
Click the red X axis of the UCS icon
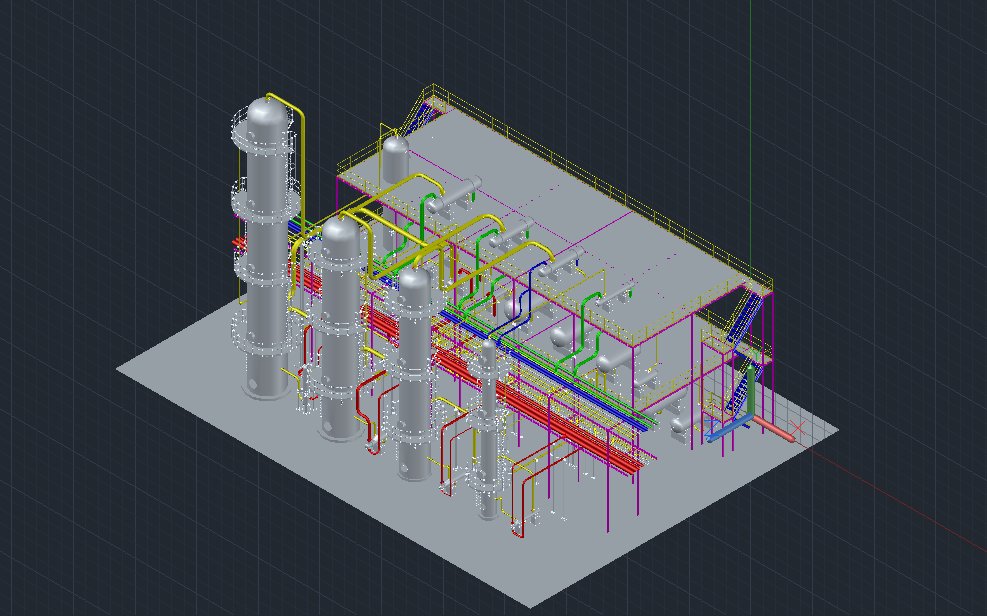coord(776,428)
